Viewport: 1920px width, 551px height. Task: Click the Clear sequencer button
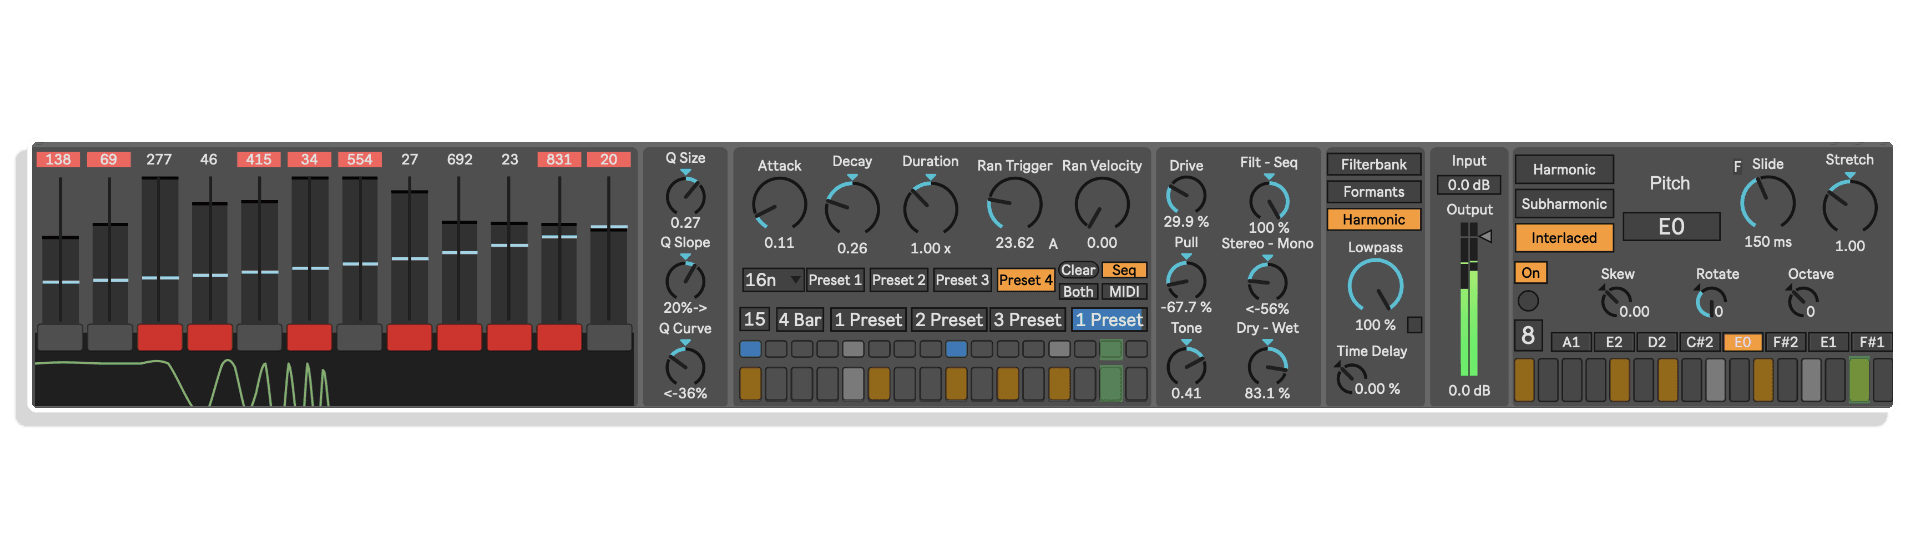coord(1078,270)
